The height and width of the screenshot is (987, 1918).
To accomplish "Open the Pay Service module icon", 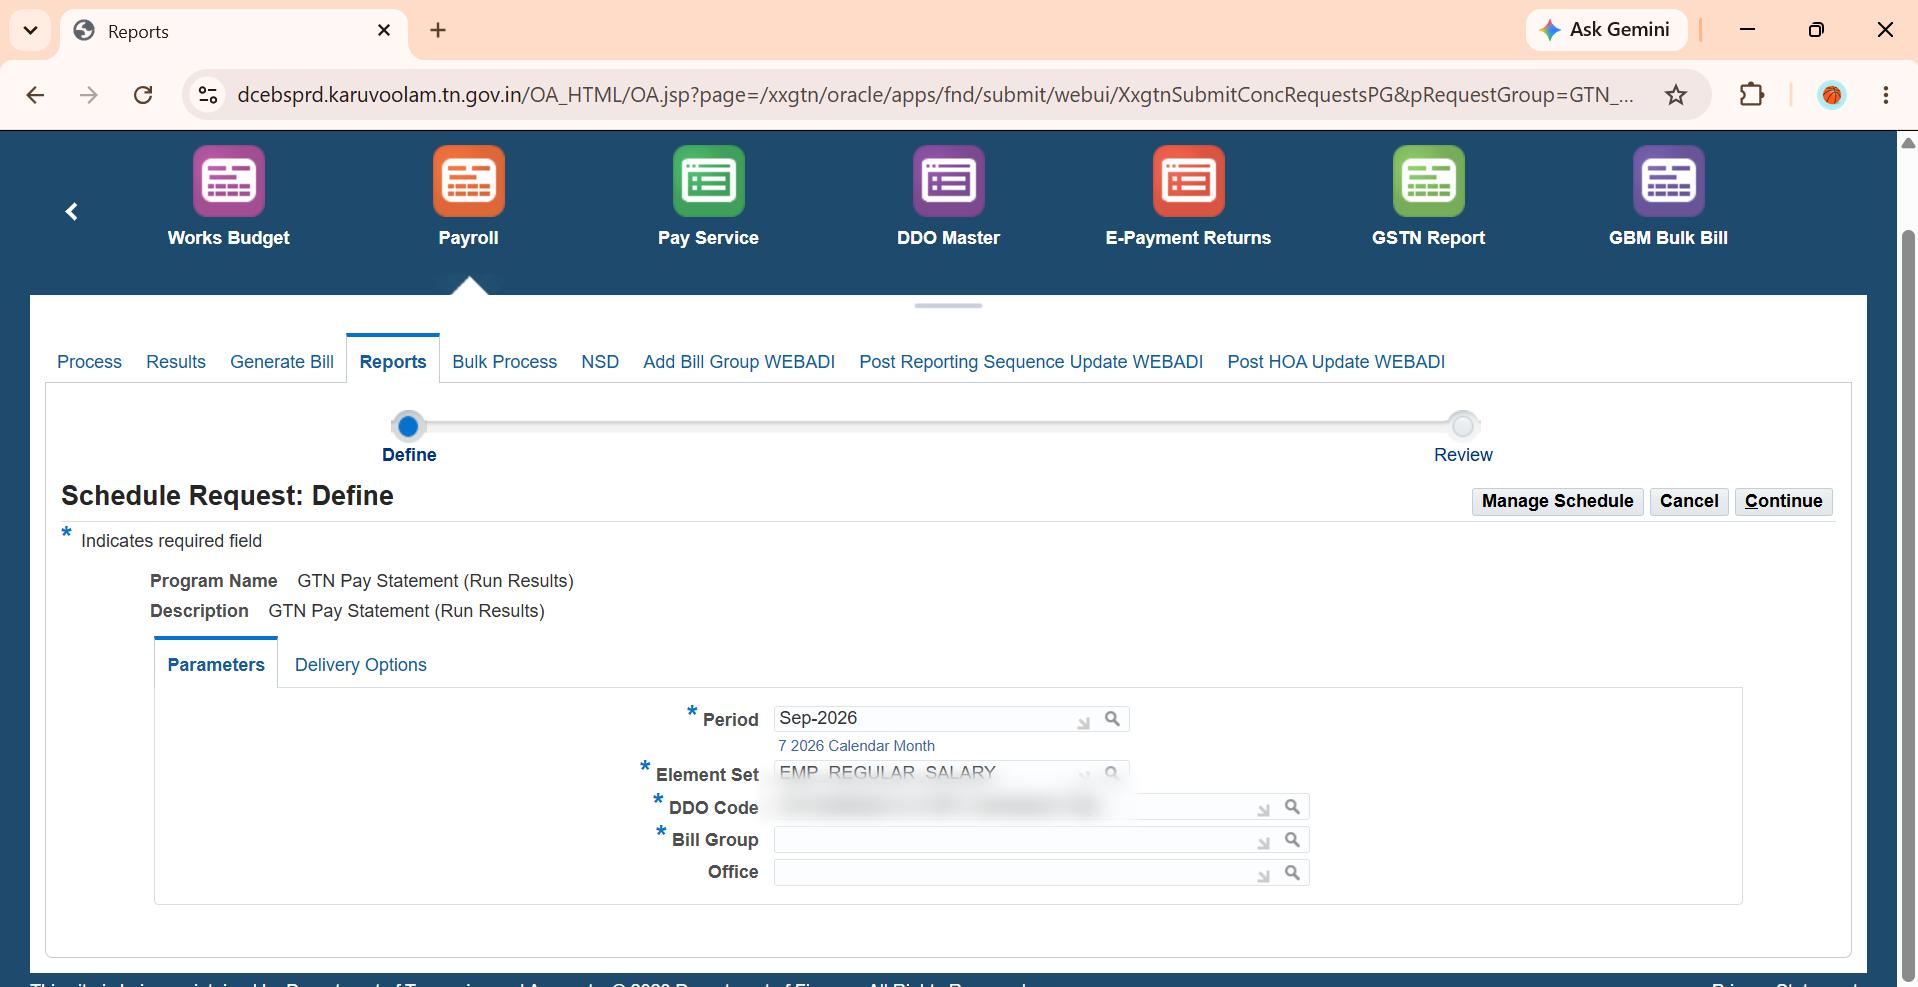I will click(x=709, y=181).
